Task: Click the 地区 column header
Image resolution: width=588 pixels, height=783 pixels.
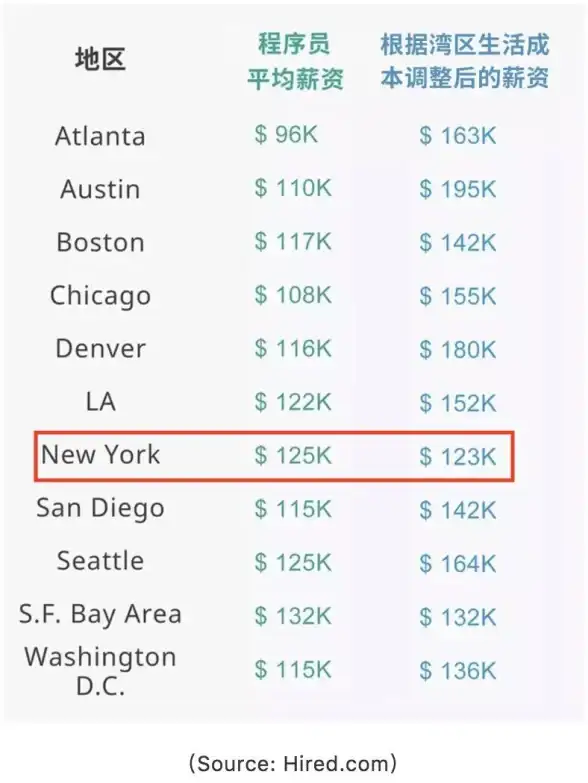Action: (x=100, y=59)
